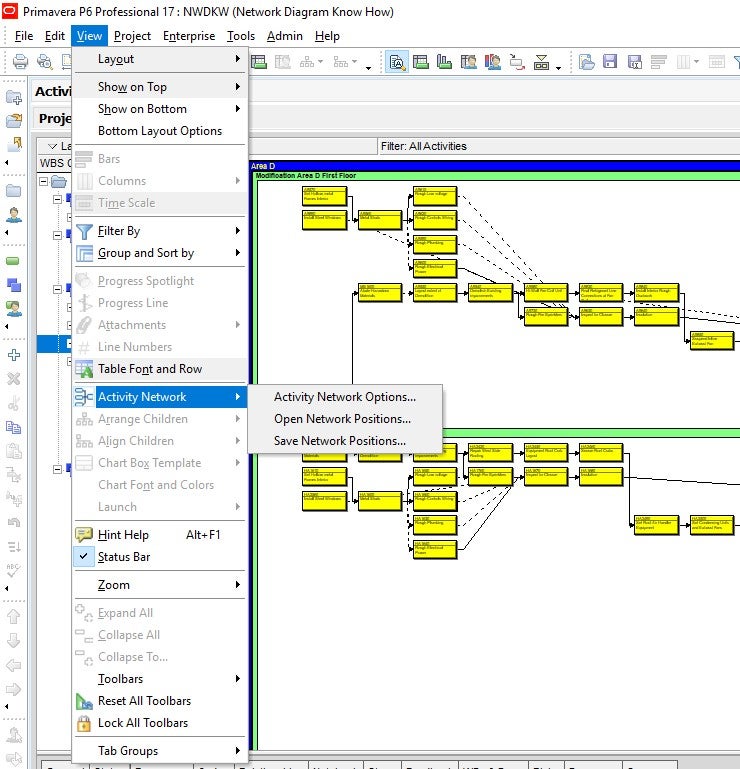Click the Gantt Chart toolbar icon
Image resolution: width=740 pixels, height=769 pixels.
[258, 62]
